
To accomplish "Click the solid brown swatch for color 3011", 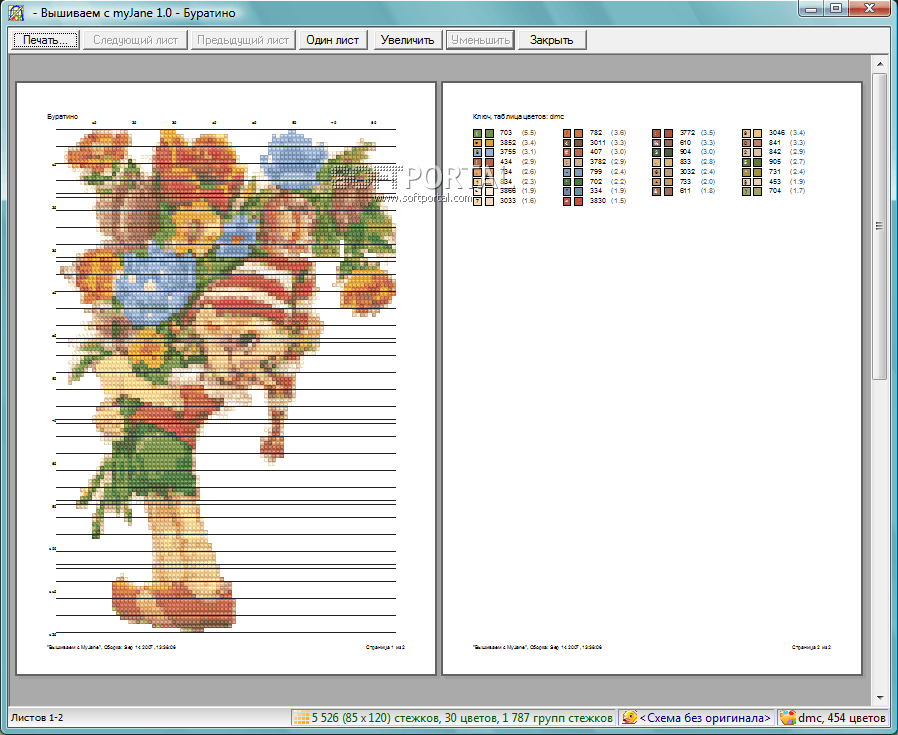I will pos(578,143).
